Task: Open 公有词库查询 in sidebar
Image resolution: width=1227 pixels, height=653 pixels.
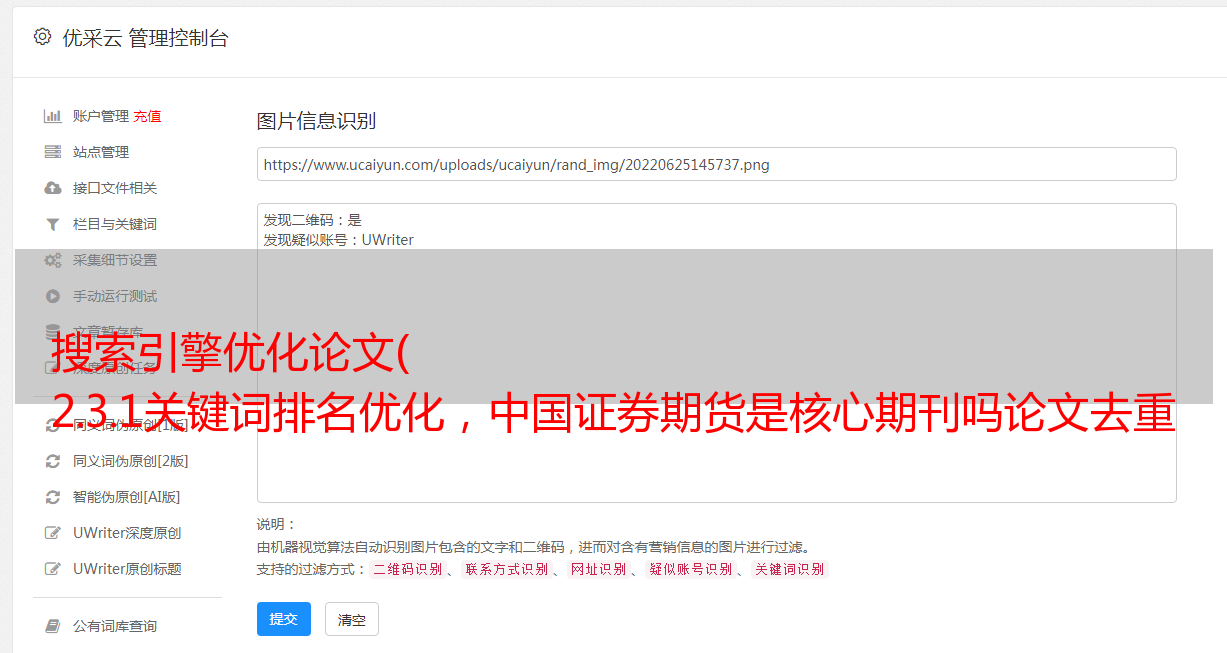Action: 115,626
